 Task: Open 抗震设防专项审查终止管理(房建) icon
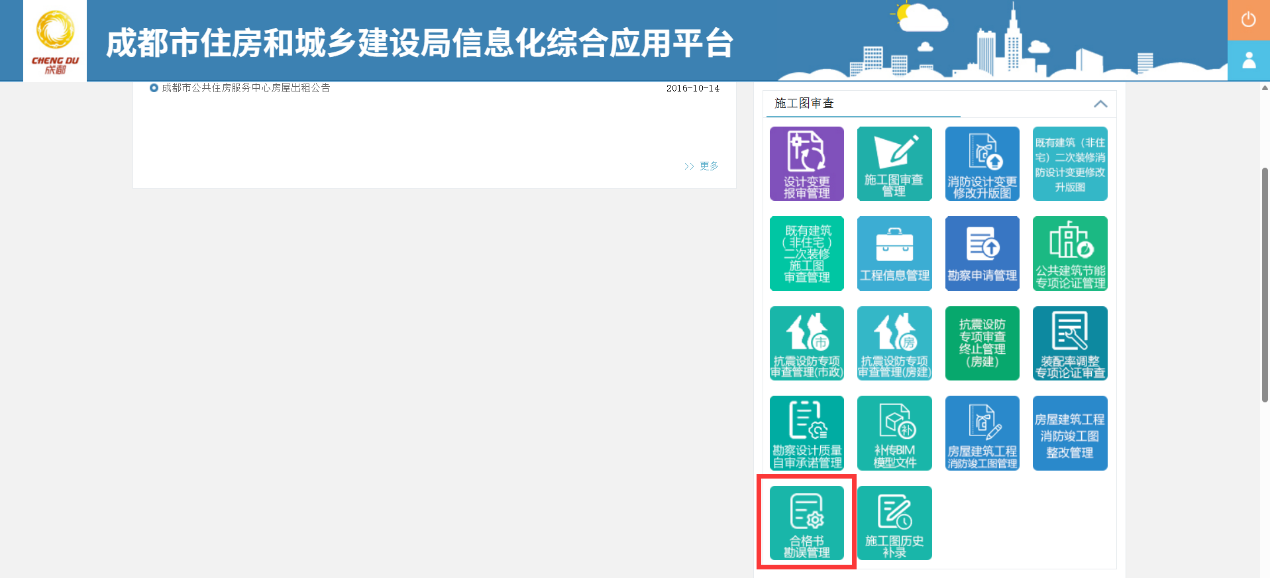click(x=982, y=343)
